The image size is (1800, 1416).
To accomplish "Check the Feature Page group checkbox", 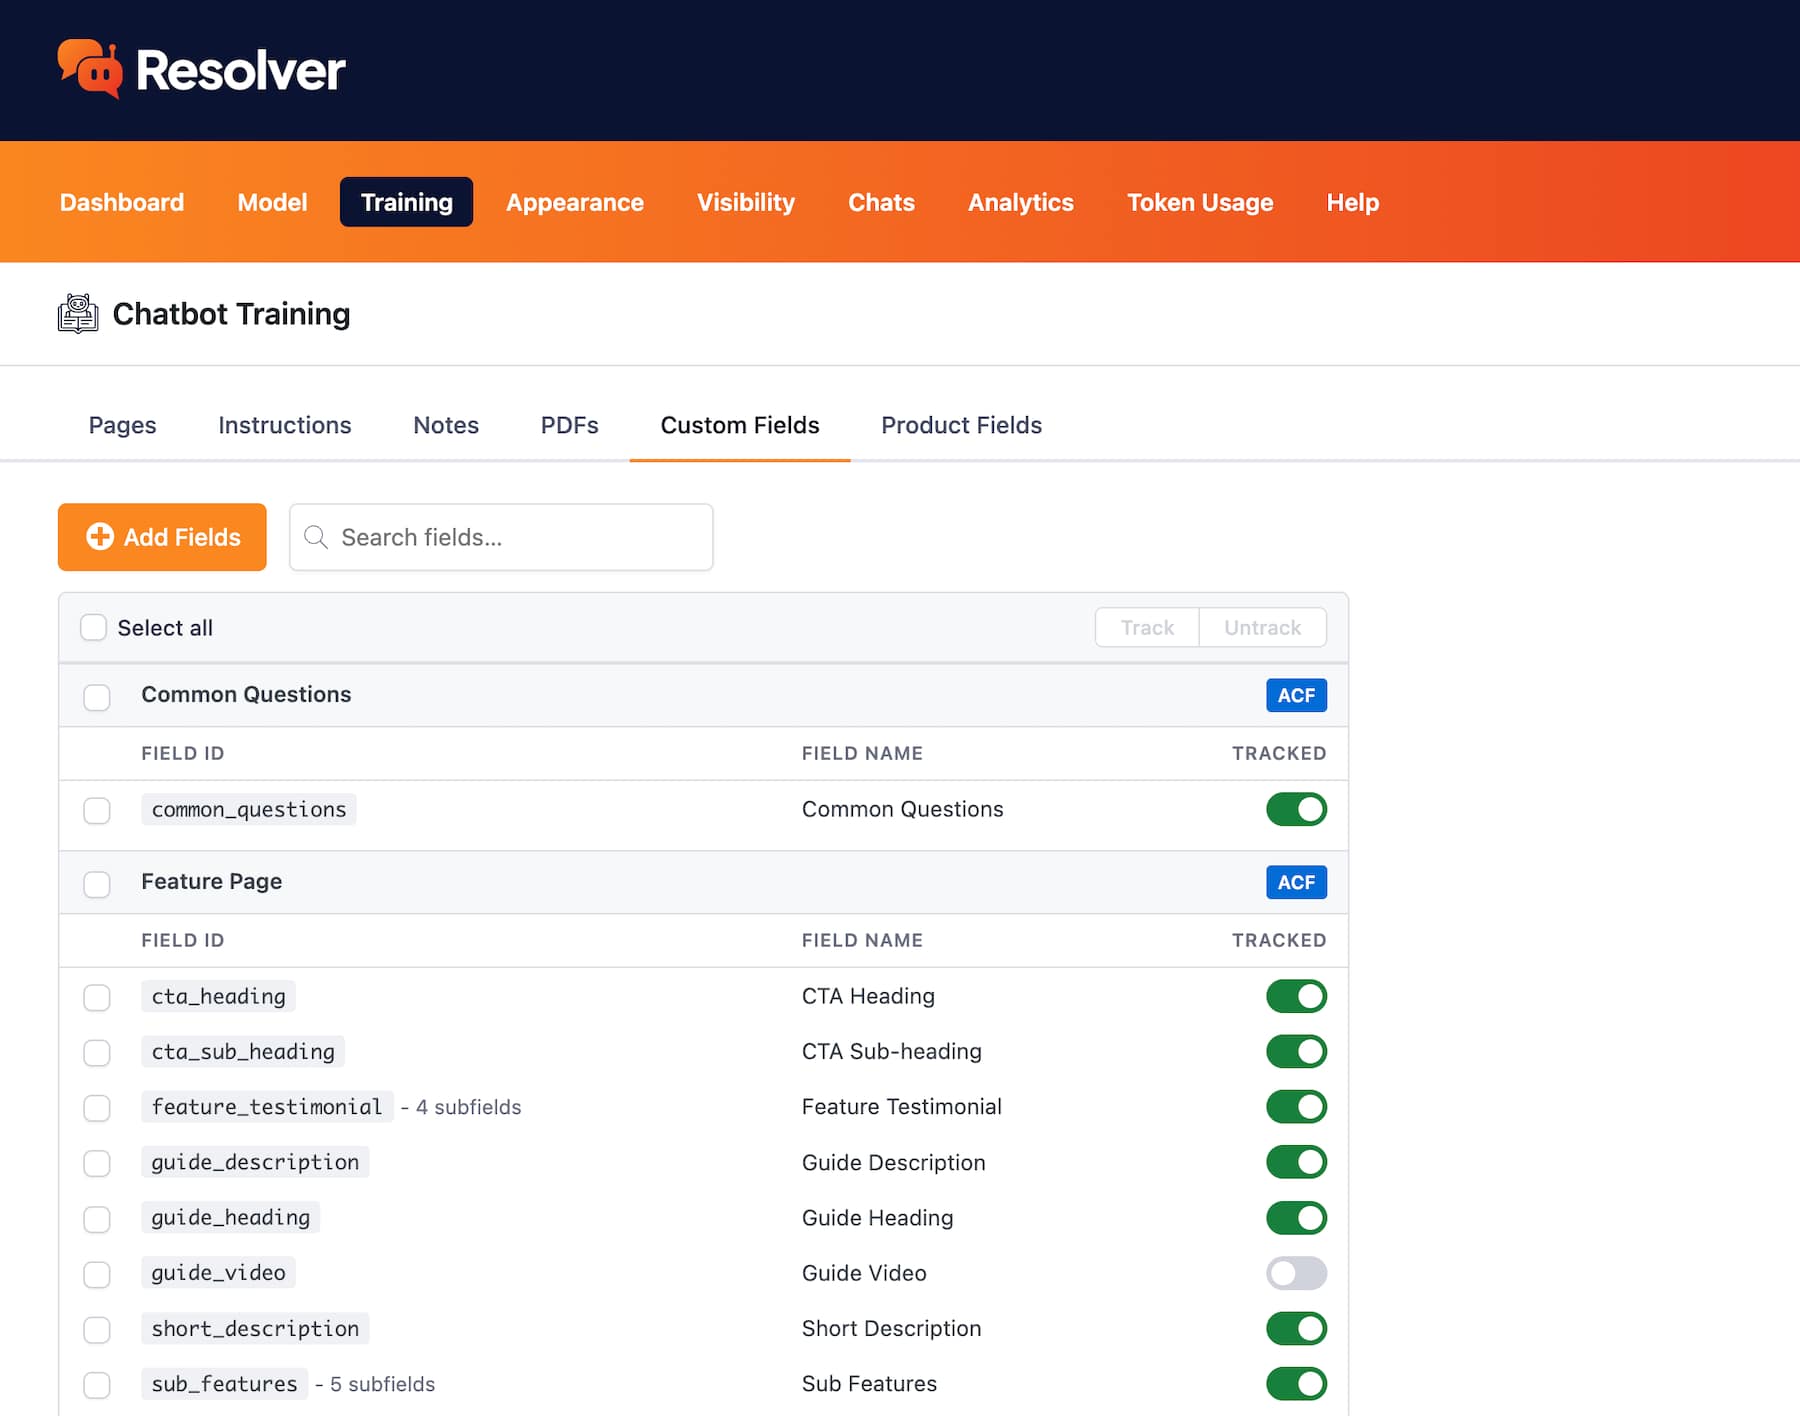I will tap(97, 884).
